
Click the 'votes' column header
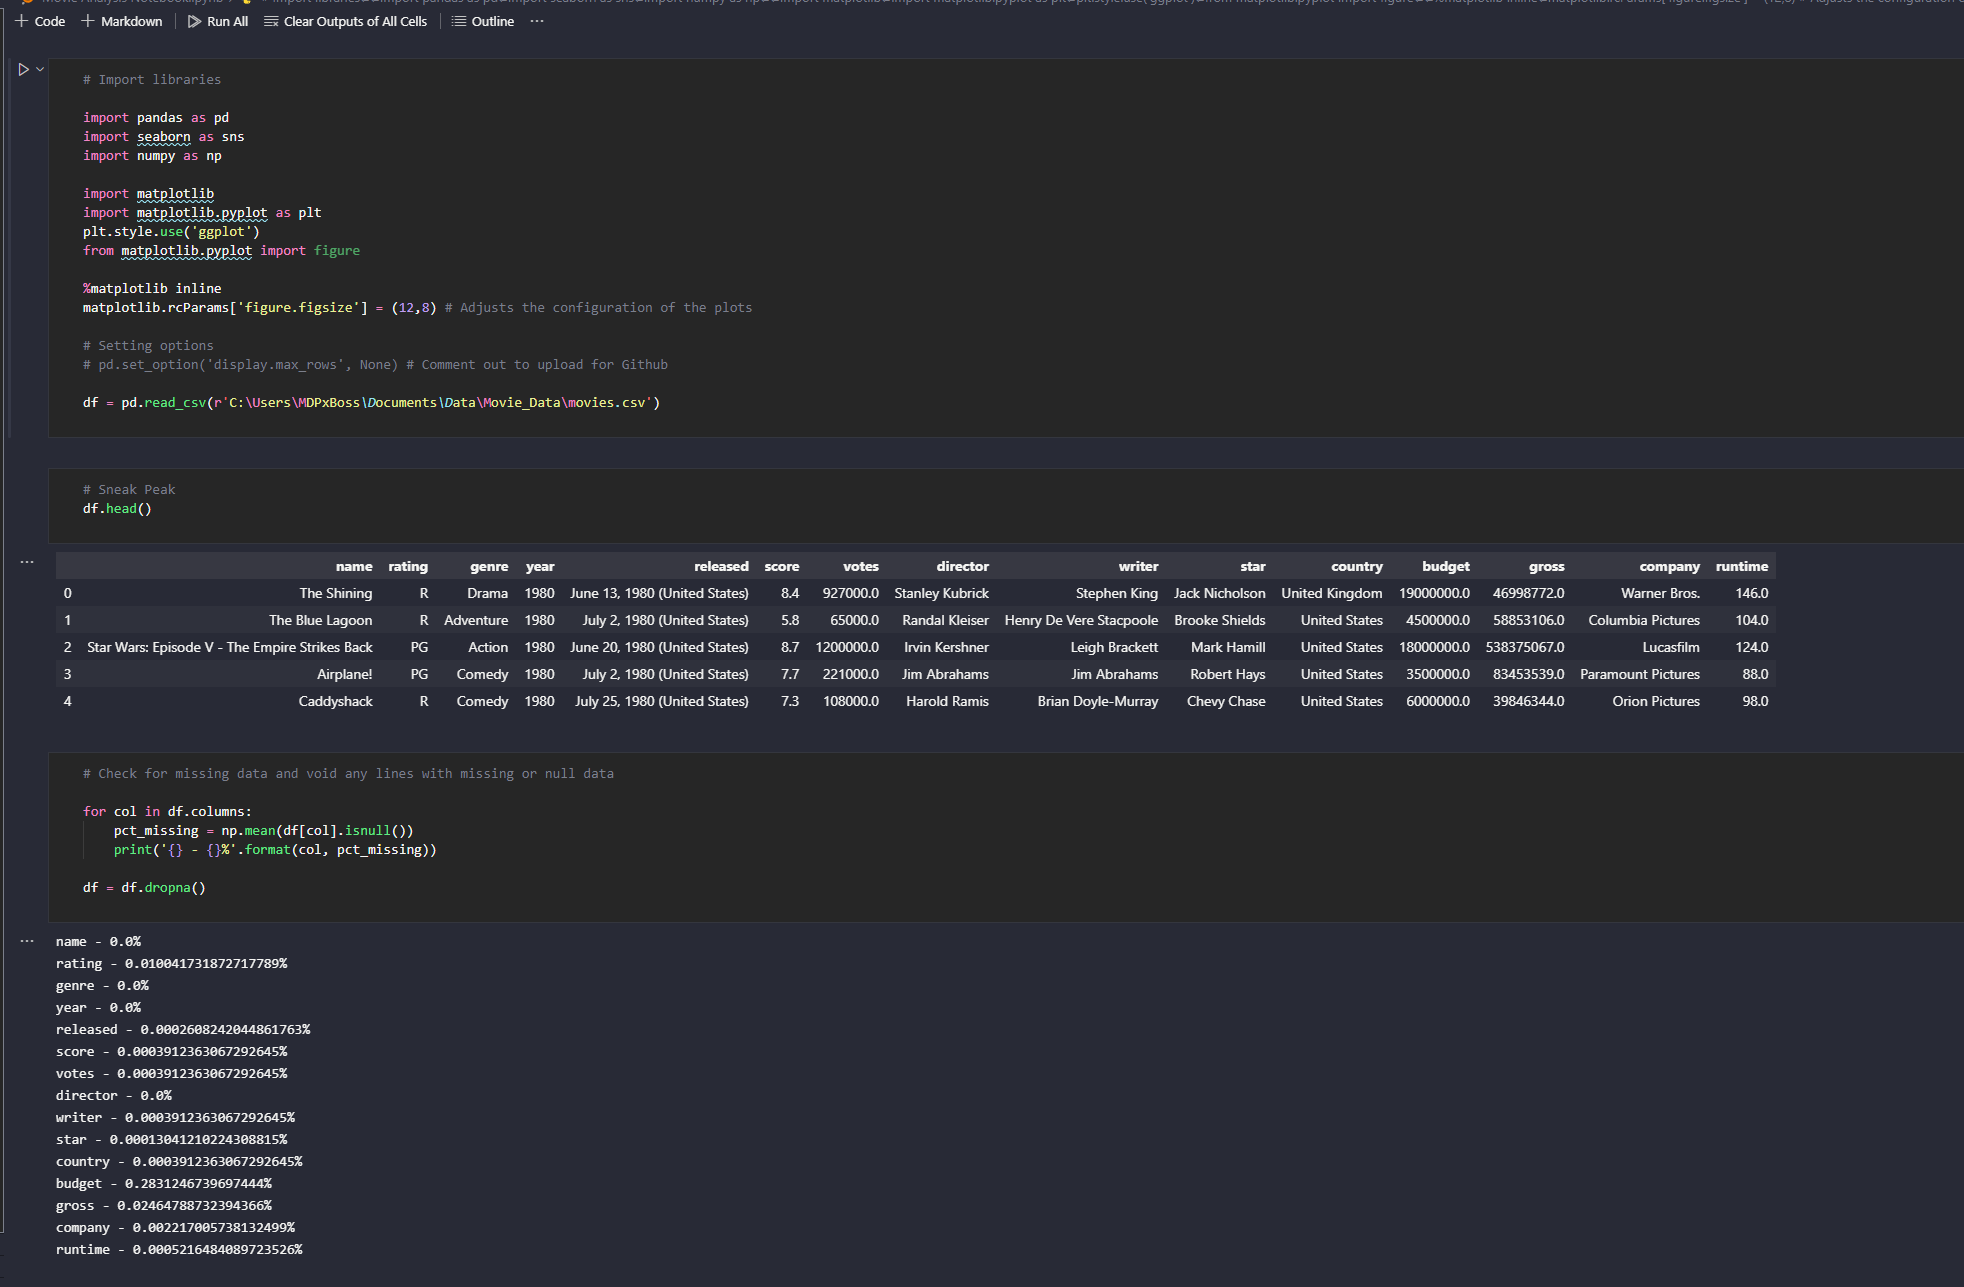click(861, 566)
